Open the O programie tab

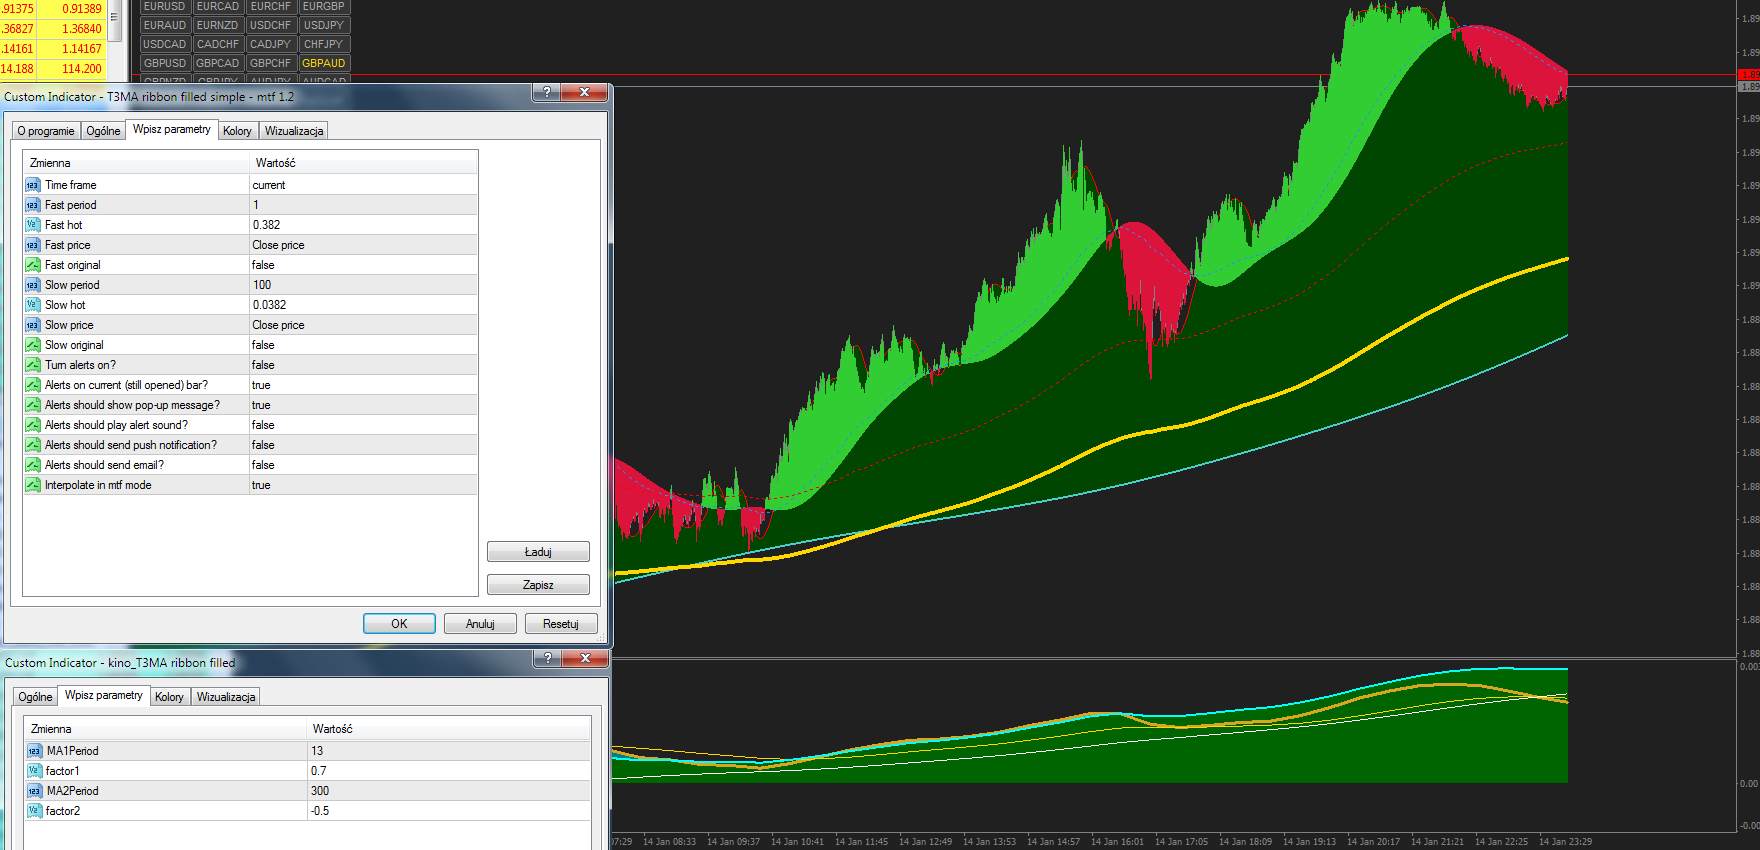46,131
